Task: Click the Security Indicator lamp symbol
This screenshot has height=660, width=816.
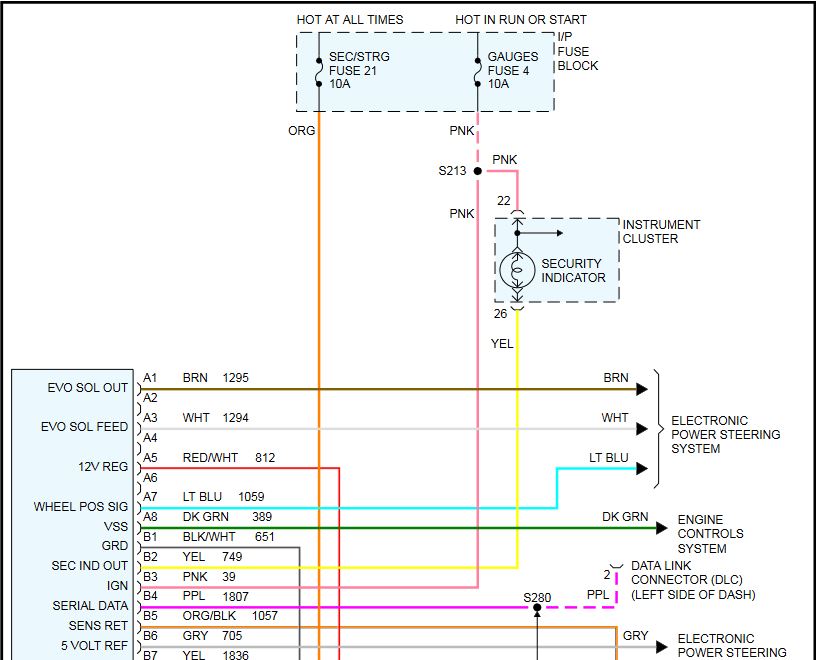Action: [x=518, y=270]
